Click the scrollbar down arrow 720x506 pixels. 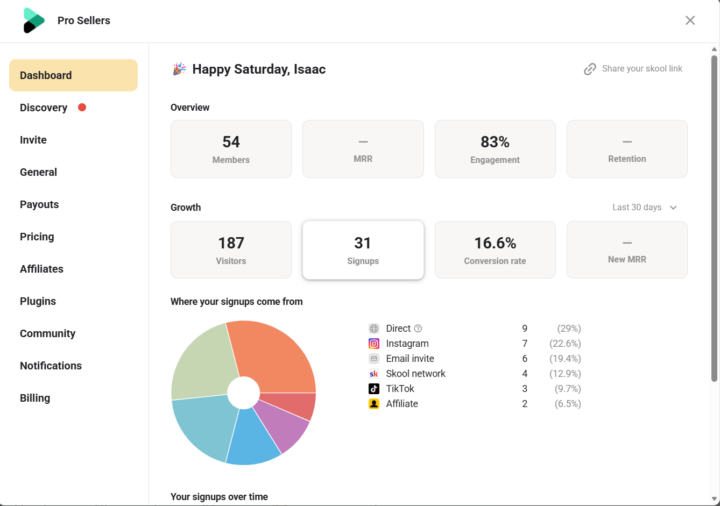pos(714,498)
